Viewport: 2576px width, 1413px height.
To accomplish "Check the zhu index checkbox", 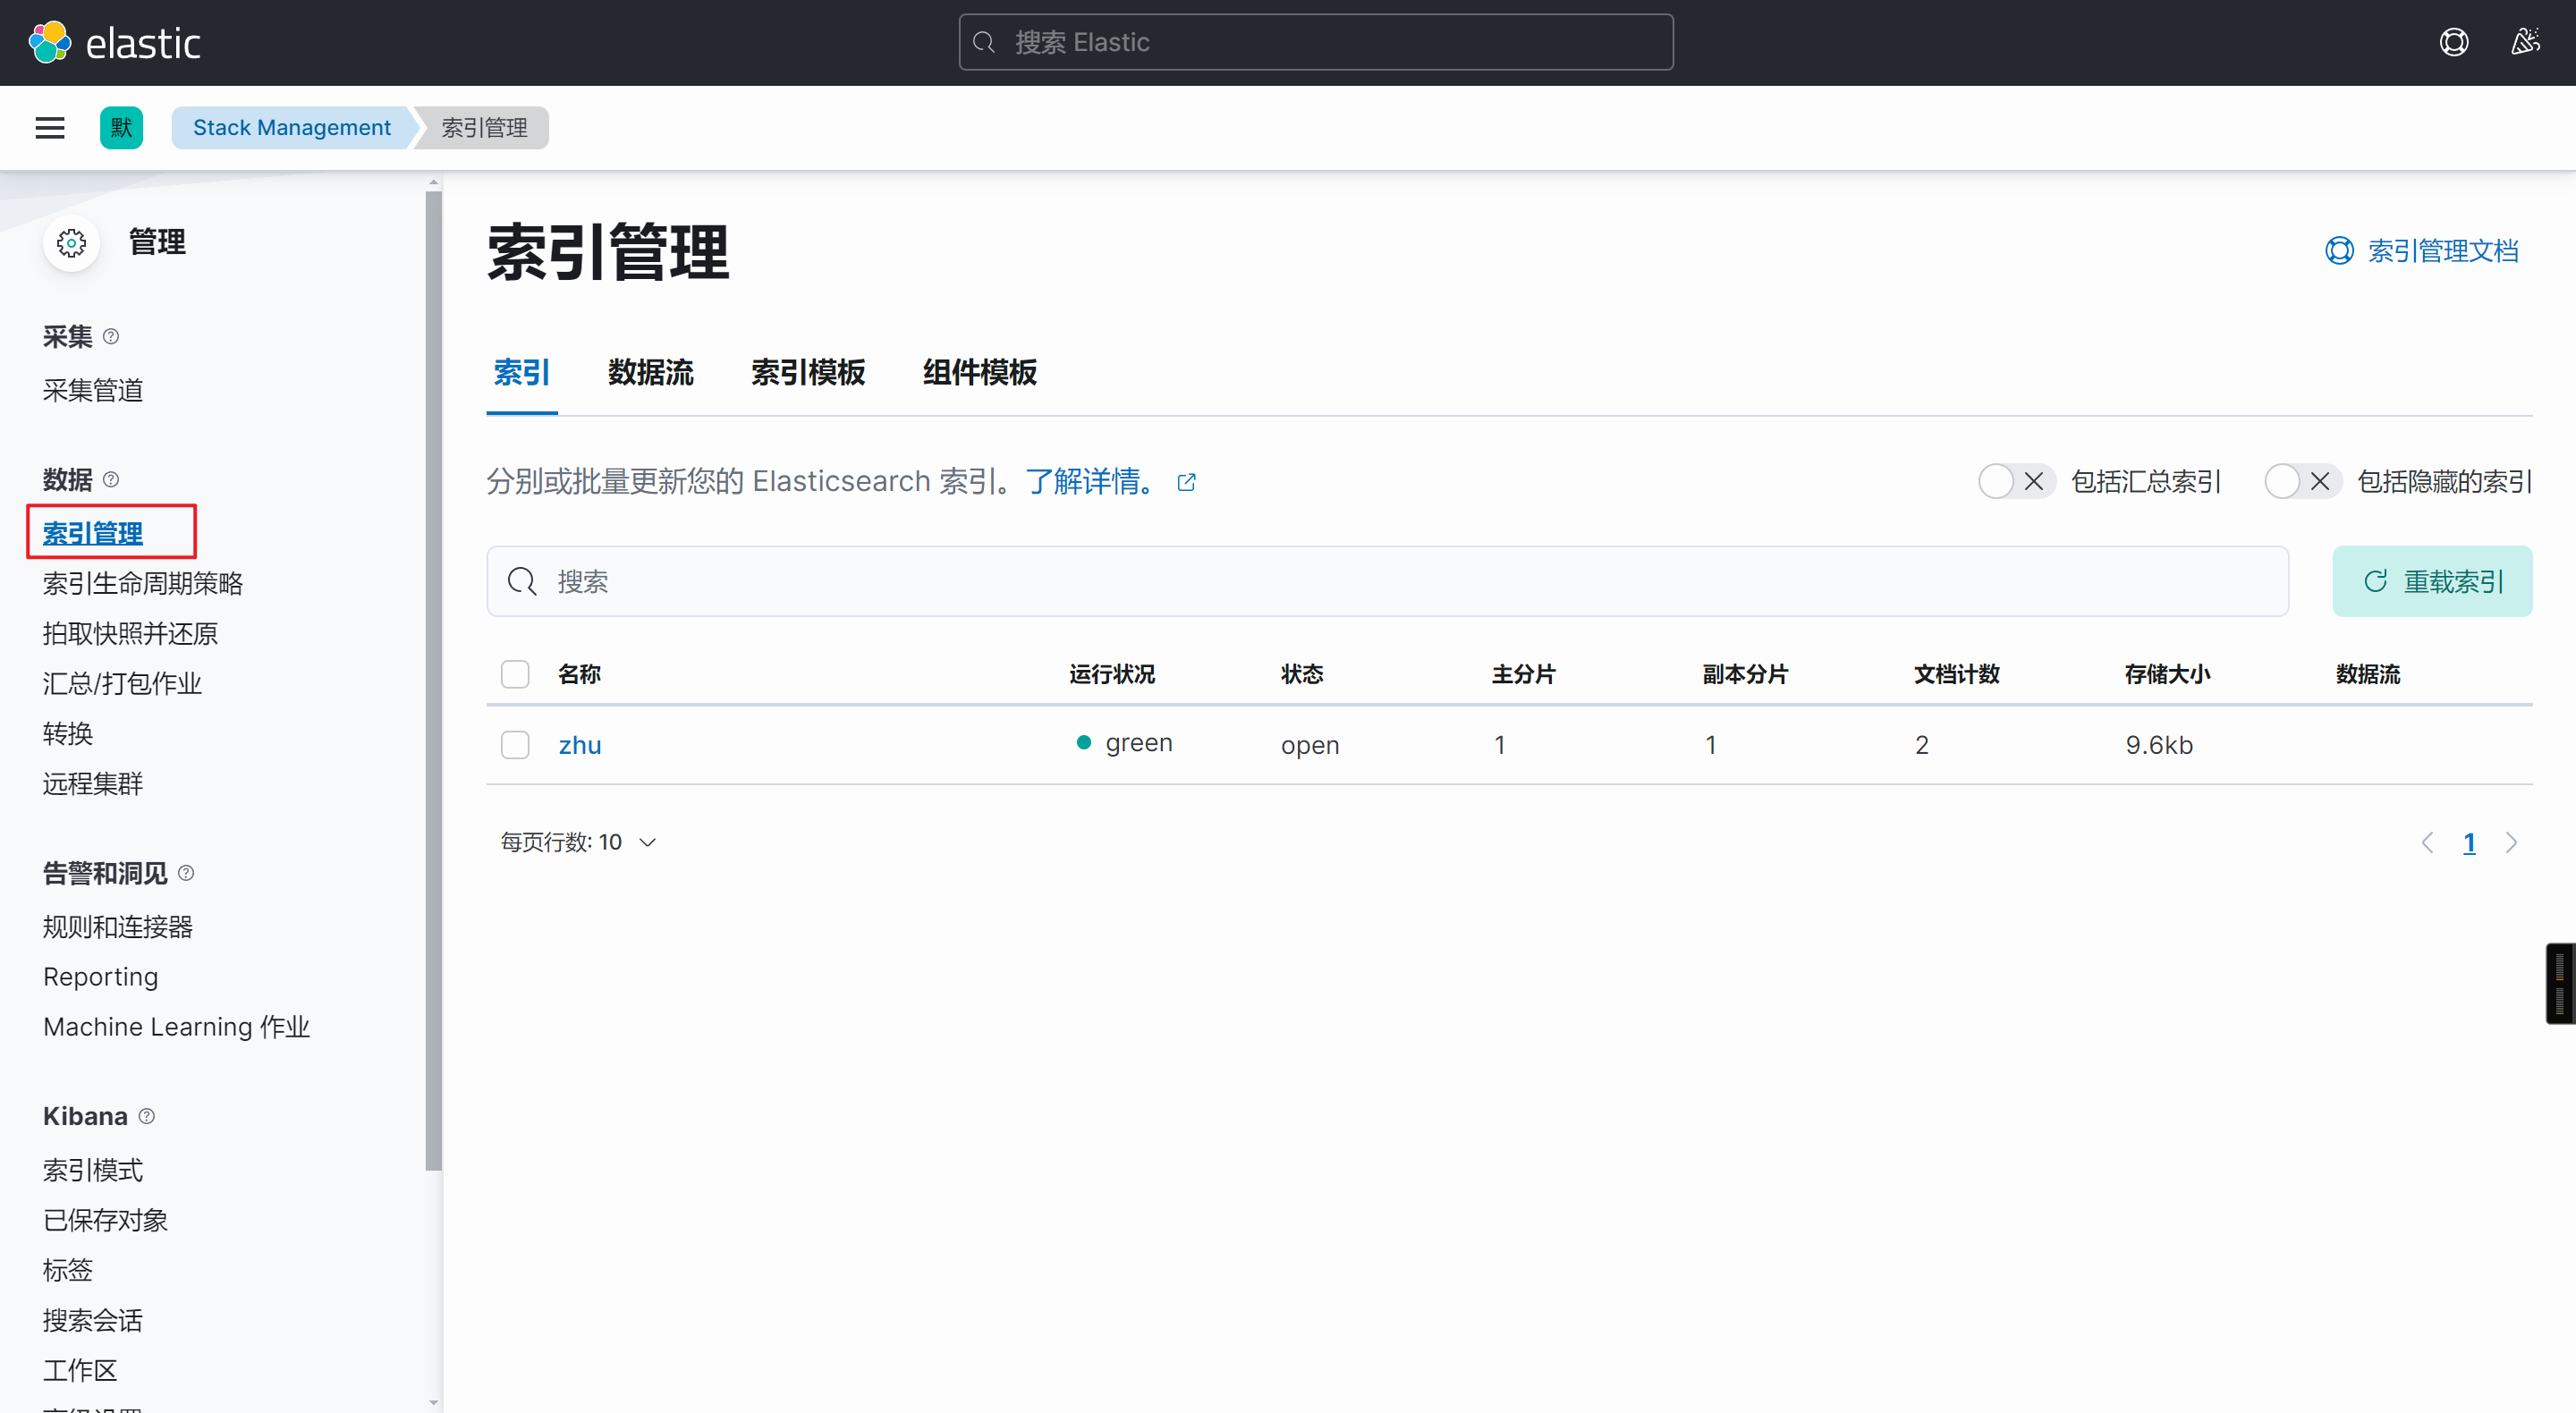I will point(515,745).
